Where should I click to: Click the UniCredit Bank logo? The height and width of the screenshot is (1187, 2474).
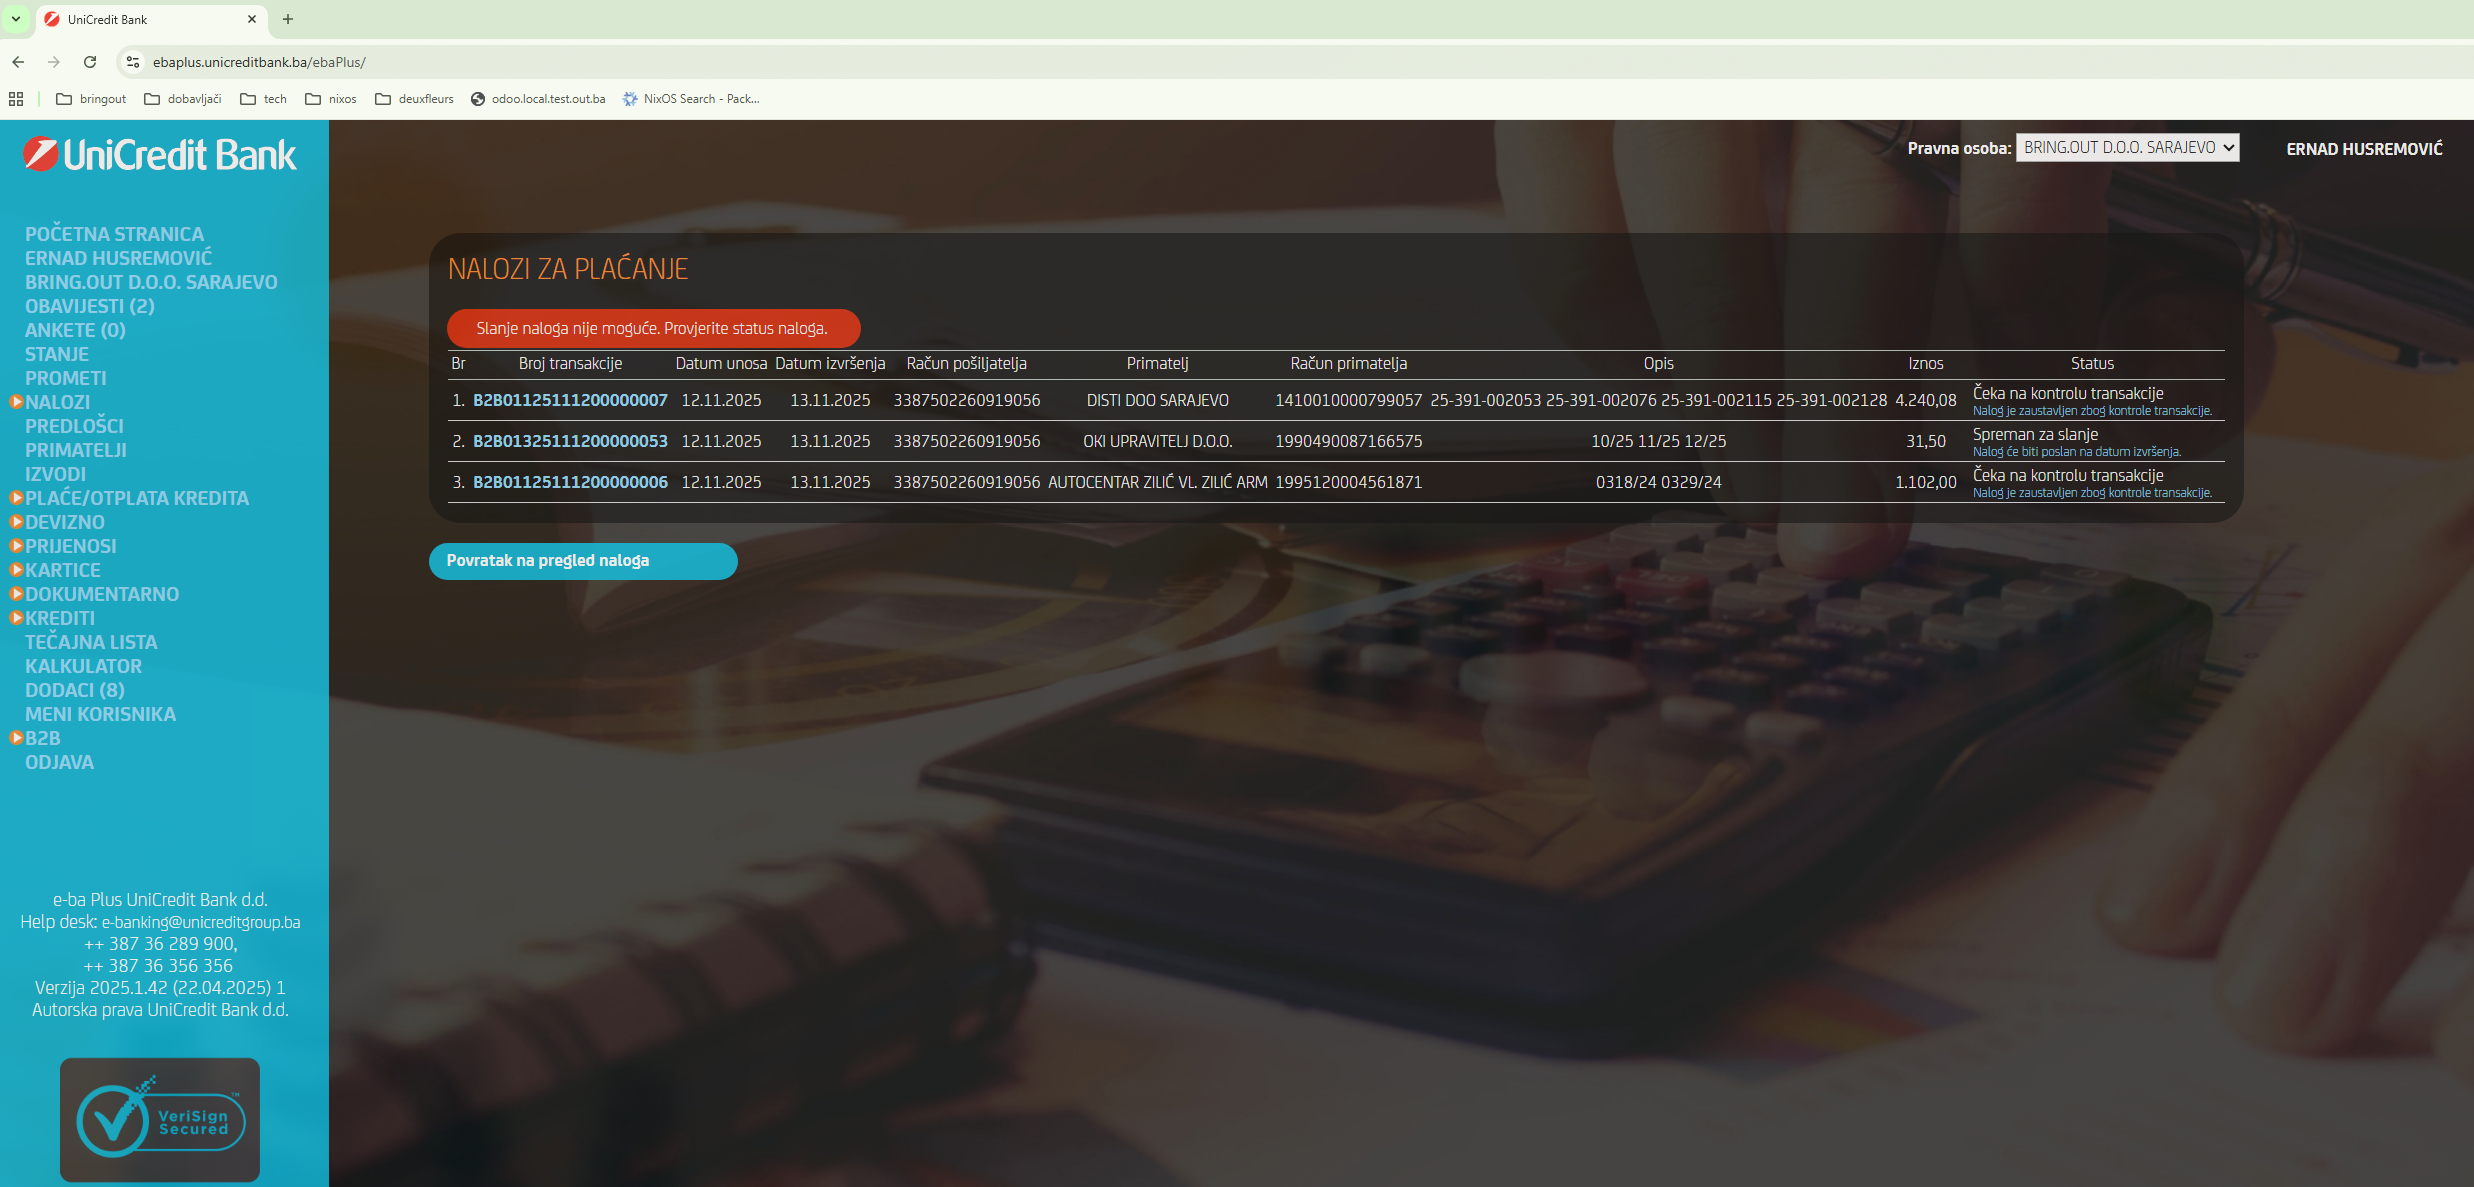pyautogui.click(x=160, y=155)
